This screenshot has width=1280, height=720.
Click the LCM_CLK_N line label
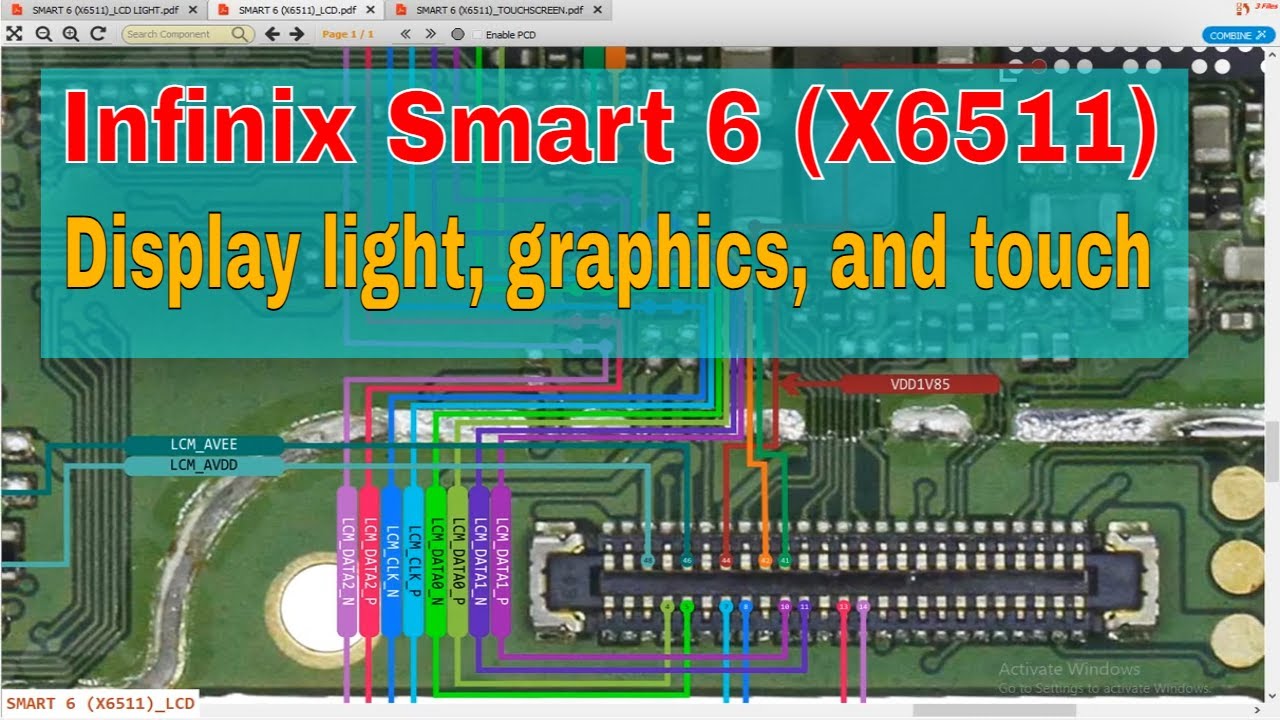(391, 561)
